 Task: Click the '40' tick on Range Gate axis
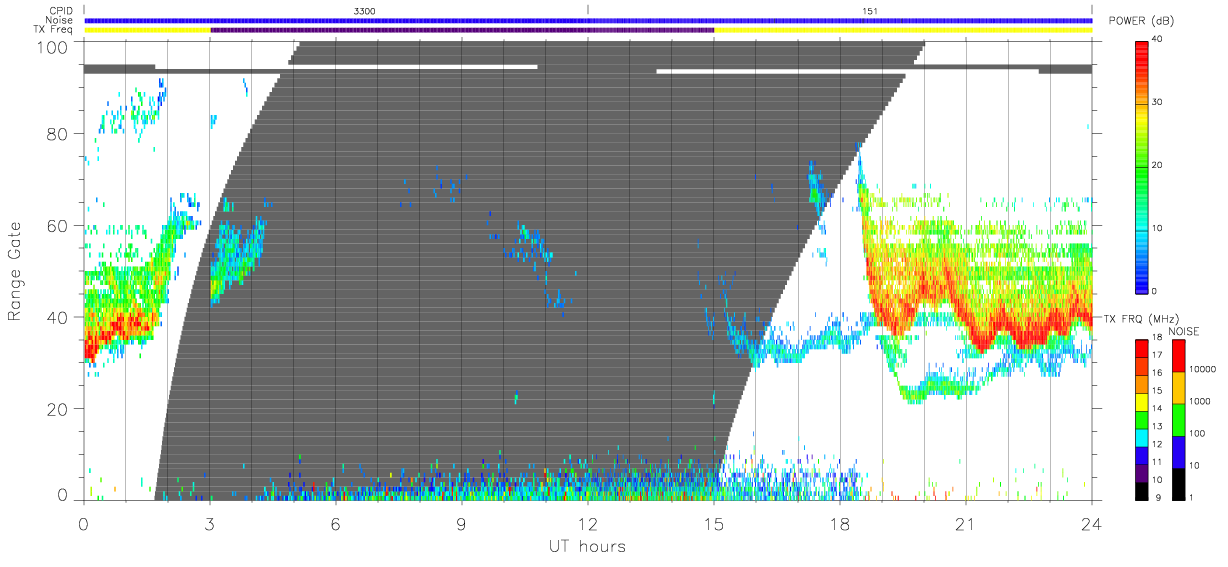(x=58, y=317)
